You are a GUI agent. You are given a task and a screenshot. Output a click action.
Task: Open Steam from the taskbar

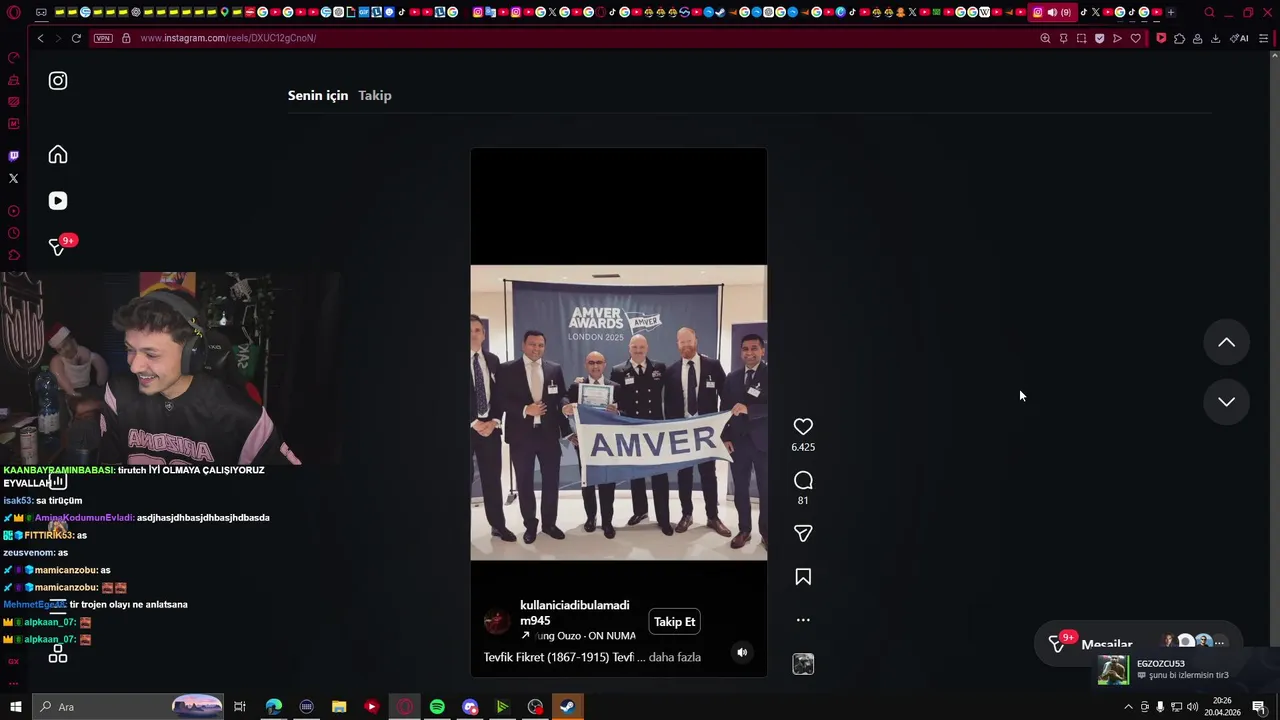tap(567, 707)
